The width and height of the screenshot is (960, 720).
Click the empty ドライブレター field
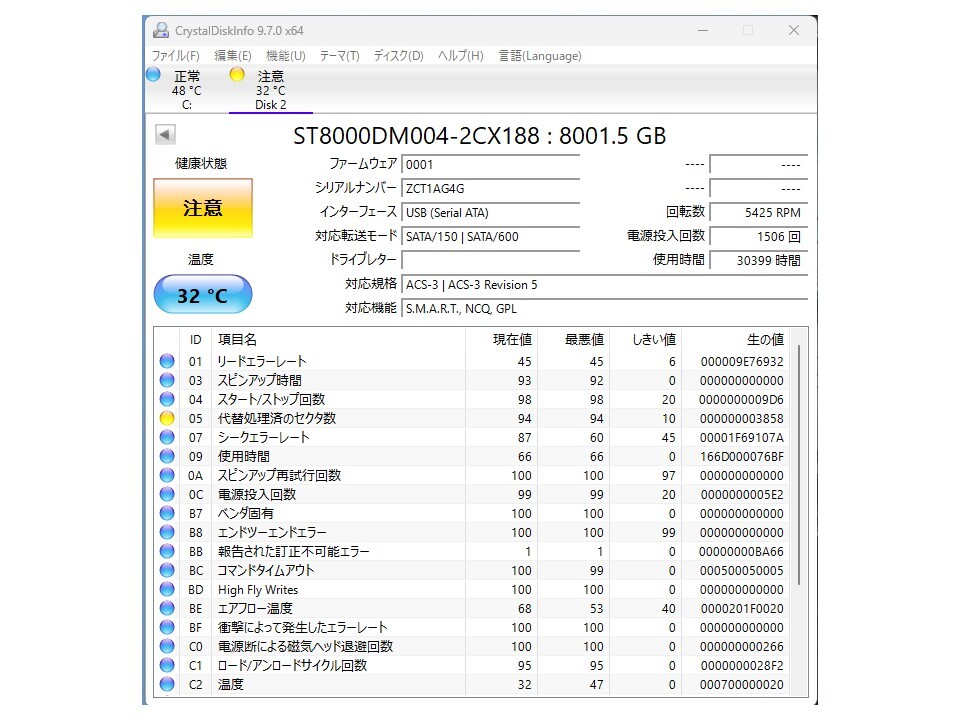(490, 260)
